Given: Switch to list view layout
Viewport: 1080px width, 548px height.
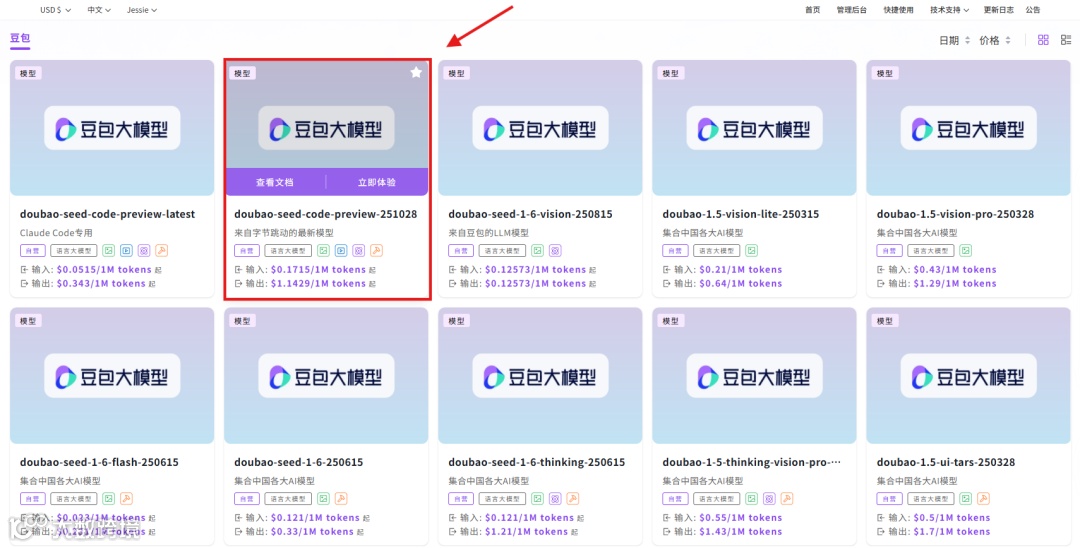Looking at the screenshot, I should pos(1066,40).
